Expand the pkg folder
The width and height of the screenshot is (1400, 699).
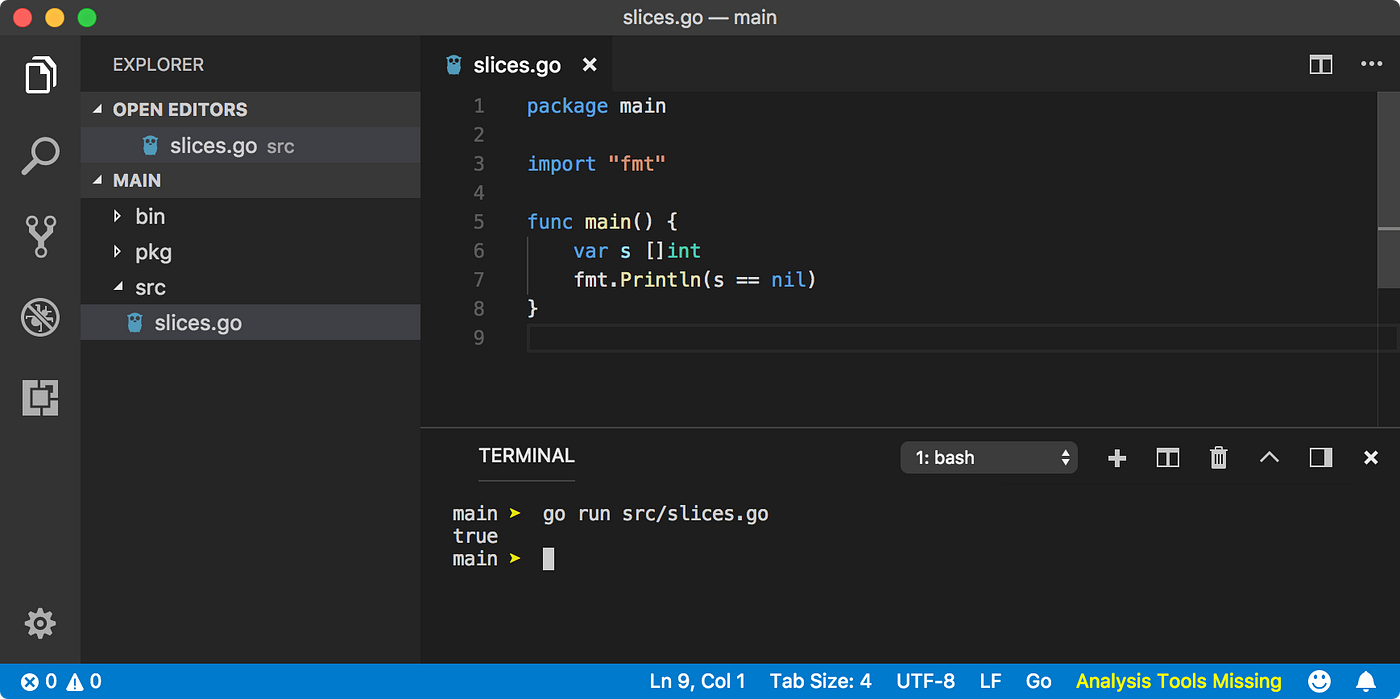tap(250, 252)
